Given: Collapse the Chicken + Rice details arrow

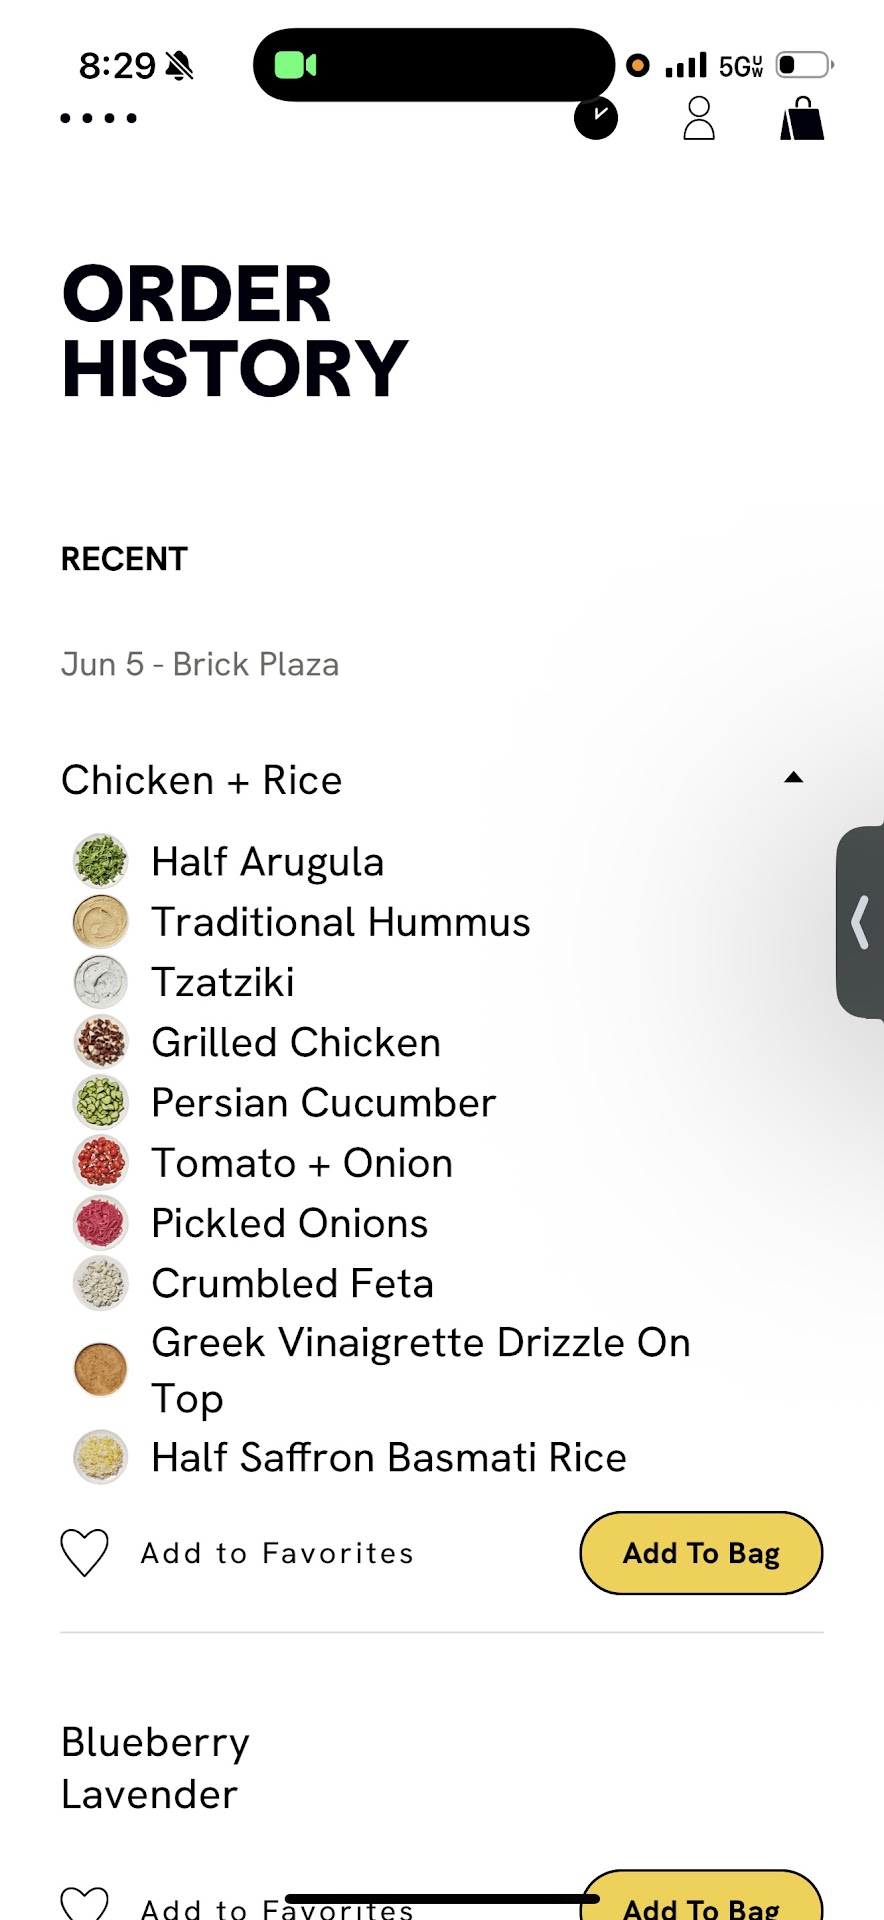Looking at the screenshot, I should click(x=794, y=778).
